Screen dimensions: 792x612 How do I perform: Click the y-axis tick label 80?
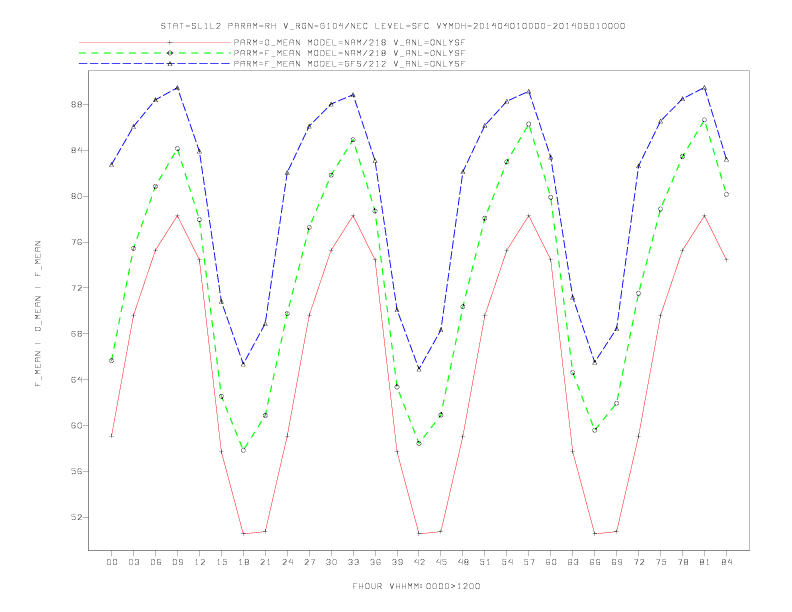(77, 196)
